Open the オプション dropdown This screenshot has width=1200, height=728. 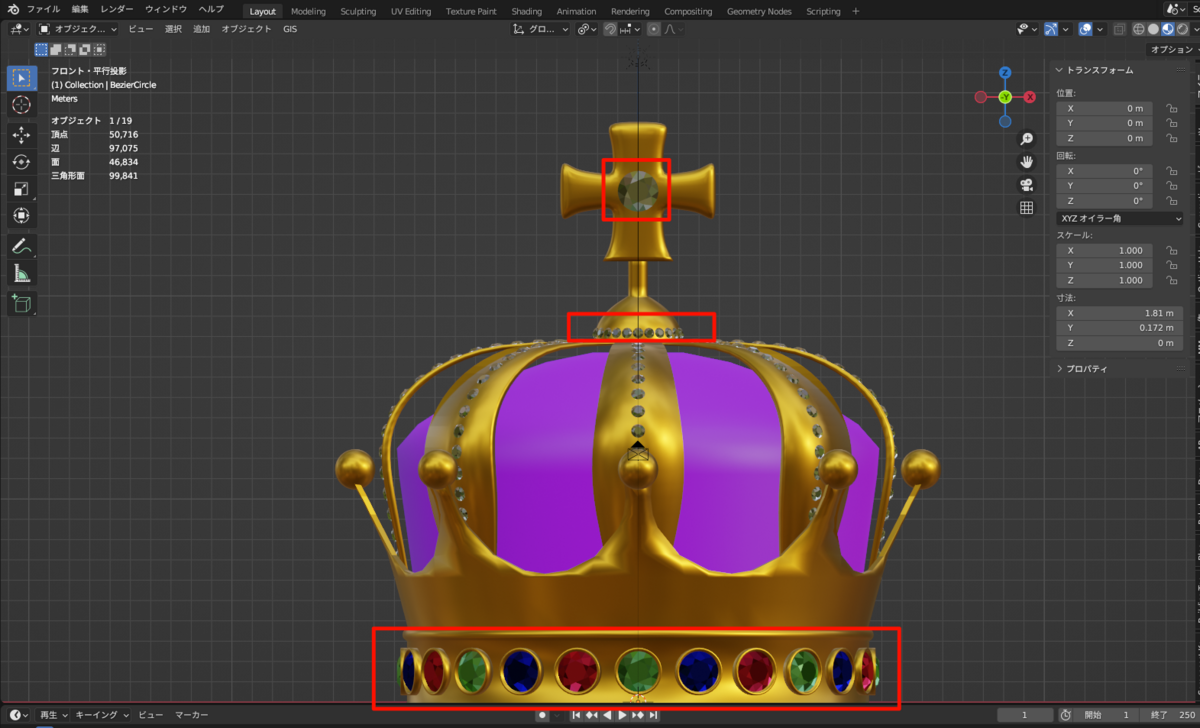tap(1171, 49)
